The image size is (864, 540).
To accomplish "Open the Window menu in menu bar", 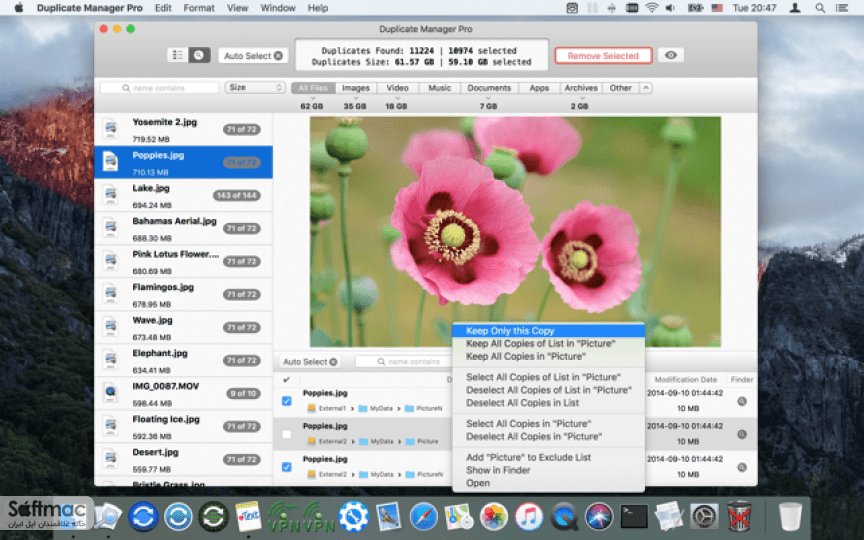I will 278,8.
